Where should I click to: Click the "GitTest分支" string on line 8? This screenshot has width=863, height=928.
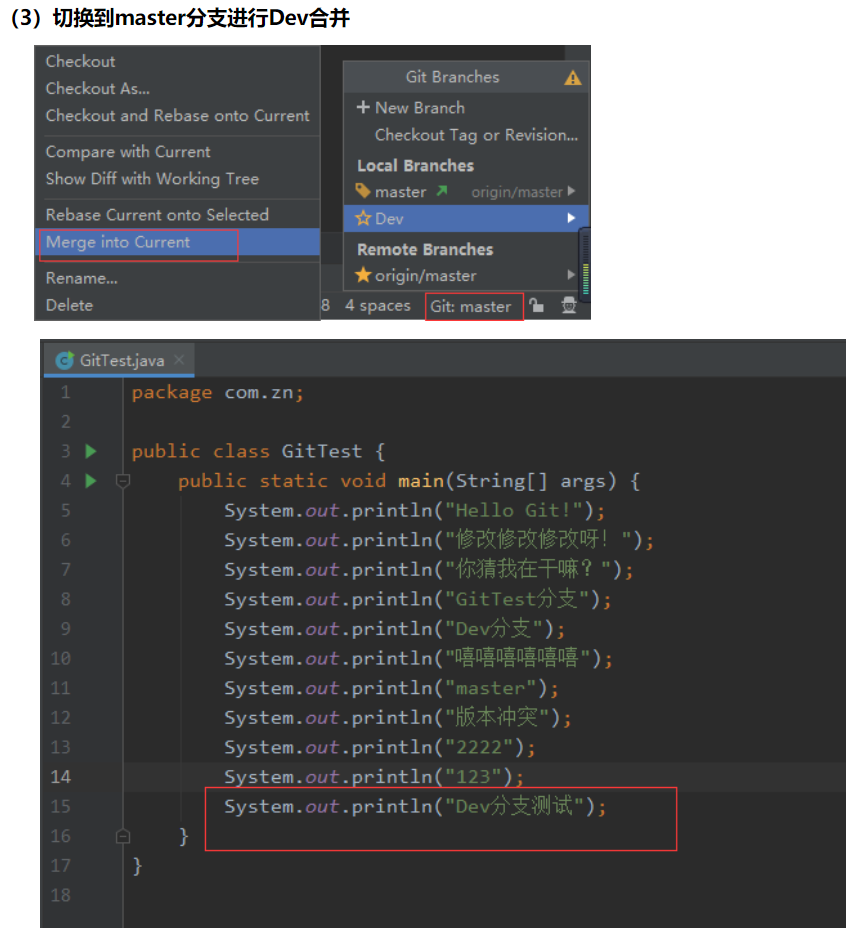[x=517, y=599]
